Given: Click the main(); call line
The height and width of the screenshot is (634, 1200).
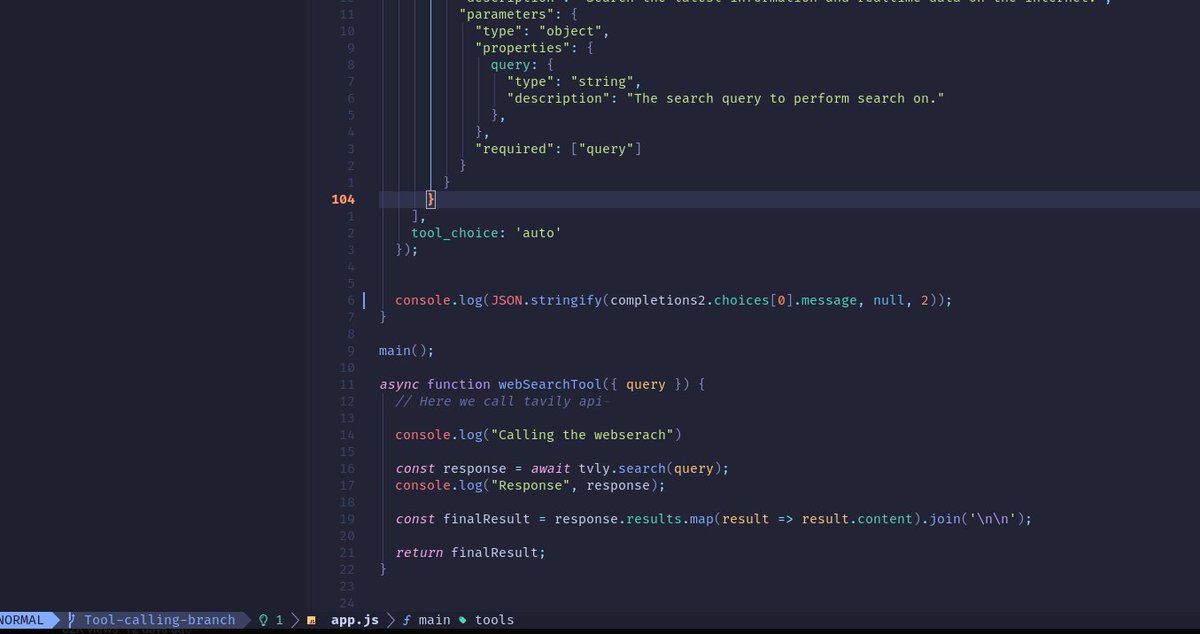Looking at the screenshot, I should click(407, 351).
